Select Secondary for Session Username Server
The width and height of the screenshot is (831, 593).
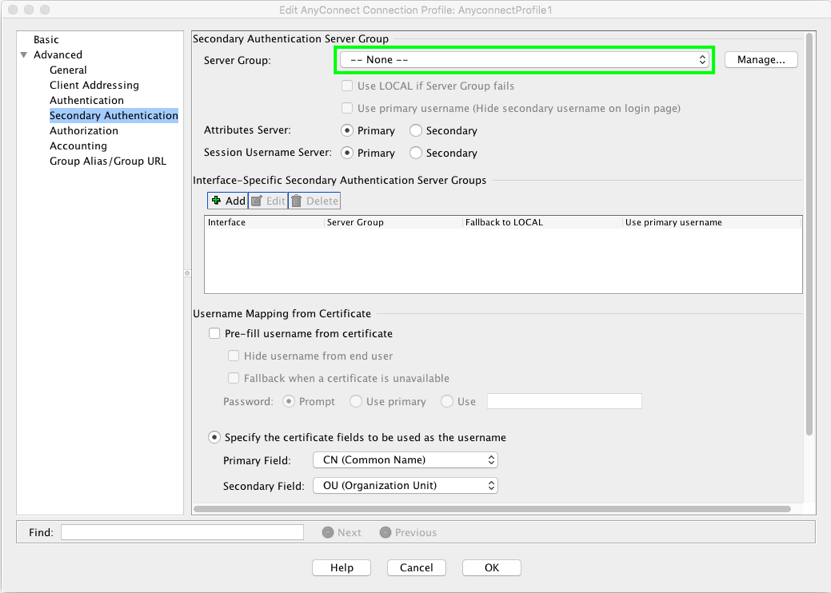pos(416,154)
